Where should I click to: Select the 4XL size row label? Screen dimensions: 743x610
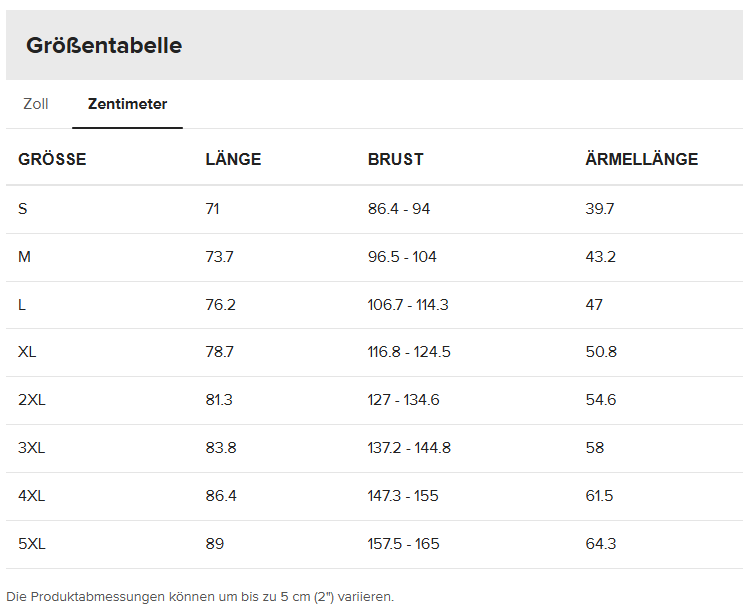point(32,496)
